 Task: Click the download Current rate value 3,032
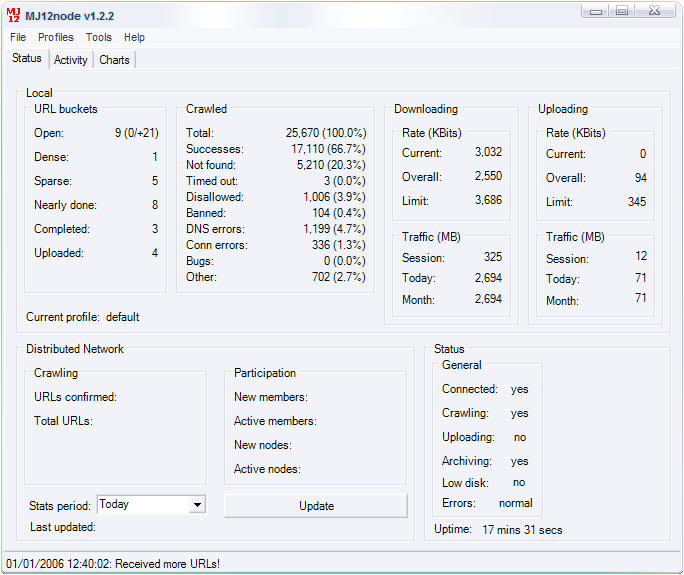[x=489, y=152]
